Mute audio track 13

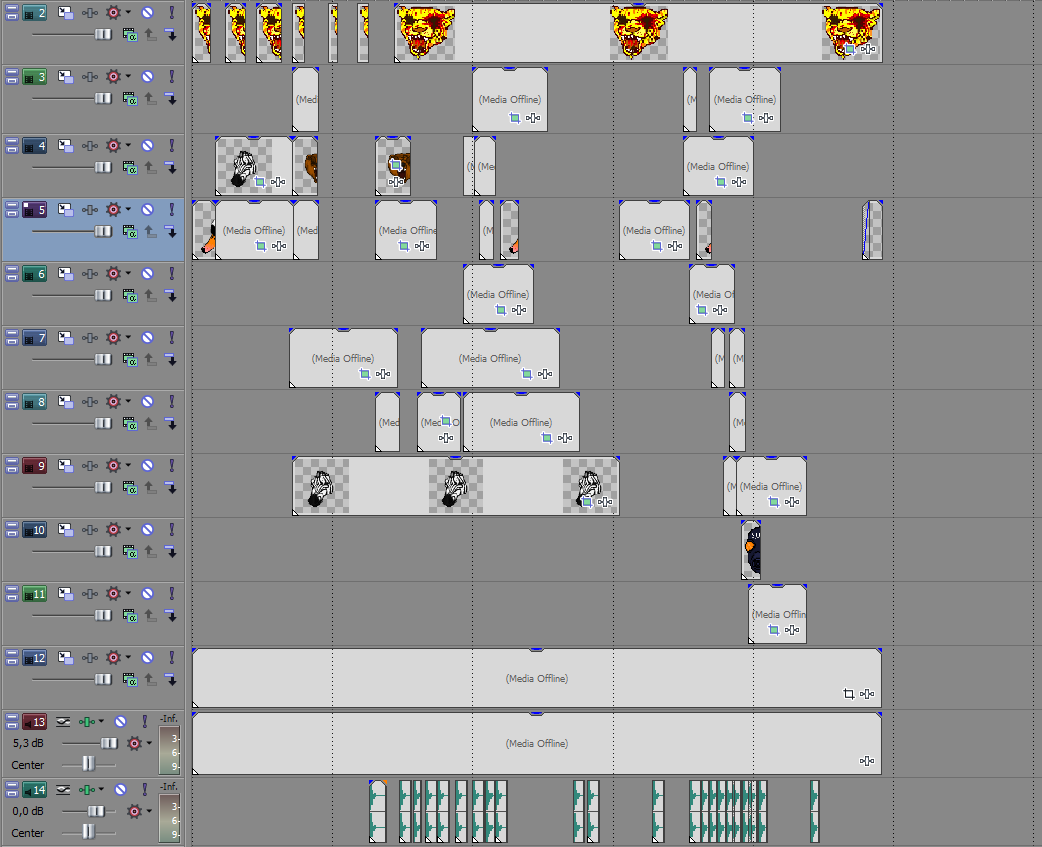(120, 721)
